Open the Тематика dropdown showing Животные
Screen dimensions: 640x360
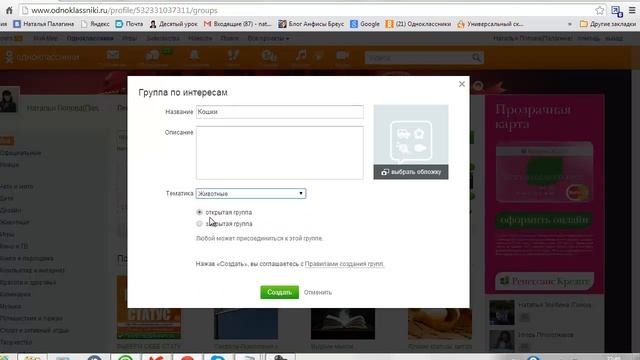[x=251, y=193]
